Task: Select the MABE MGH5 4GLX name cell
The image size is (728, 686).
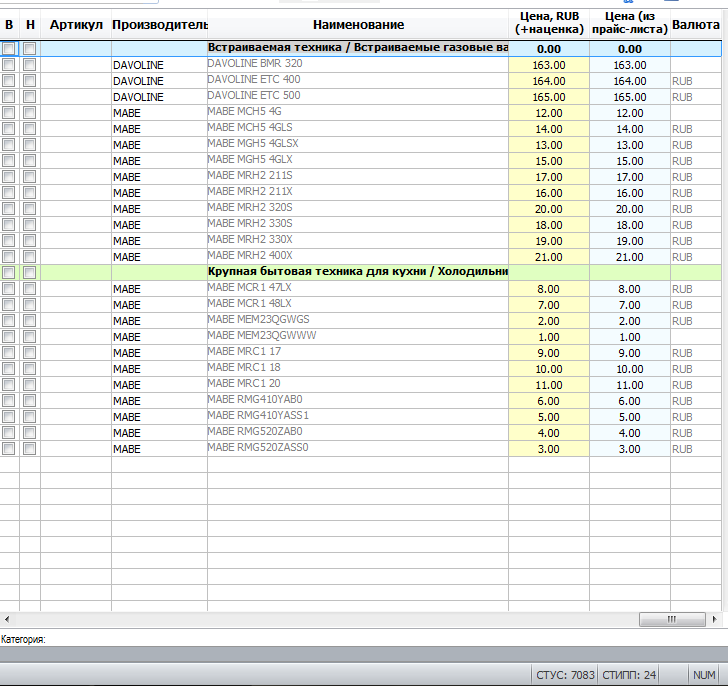Action: coord(358,161)
